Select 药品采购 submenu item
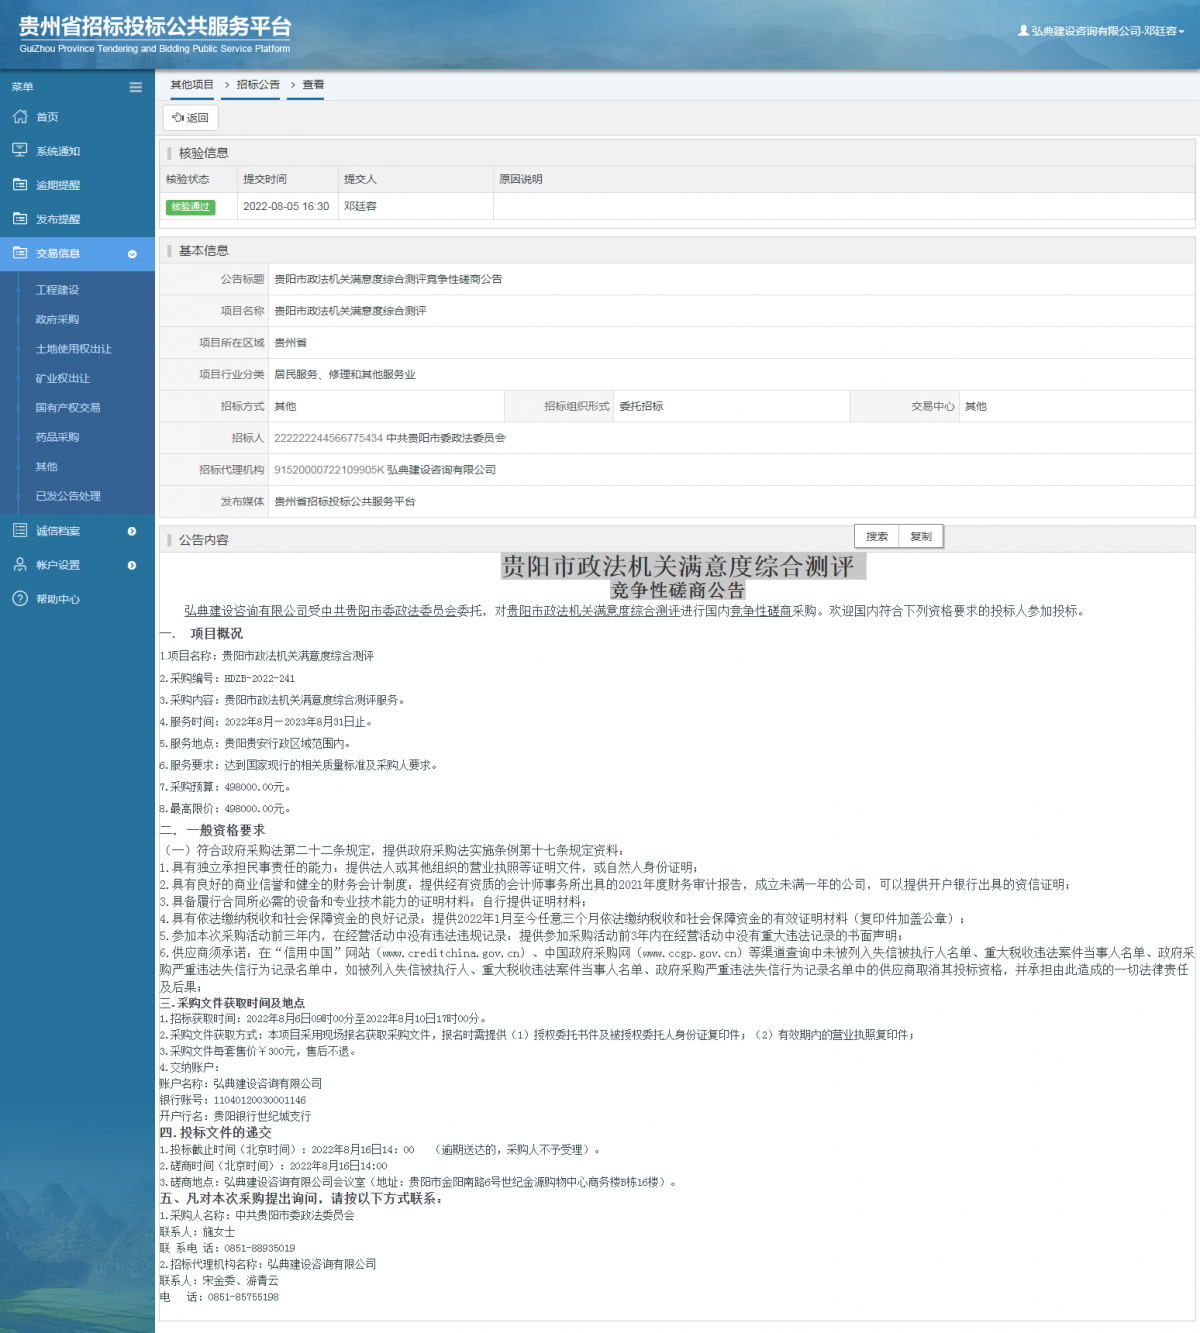 (57, 437)
